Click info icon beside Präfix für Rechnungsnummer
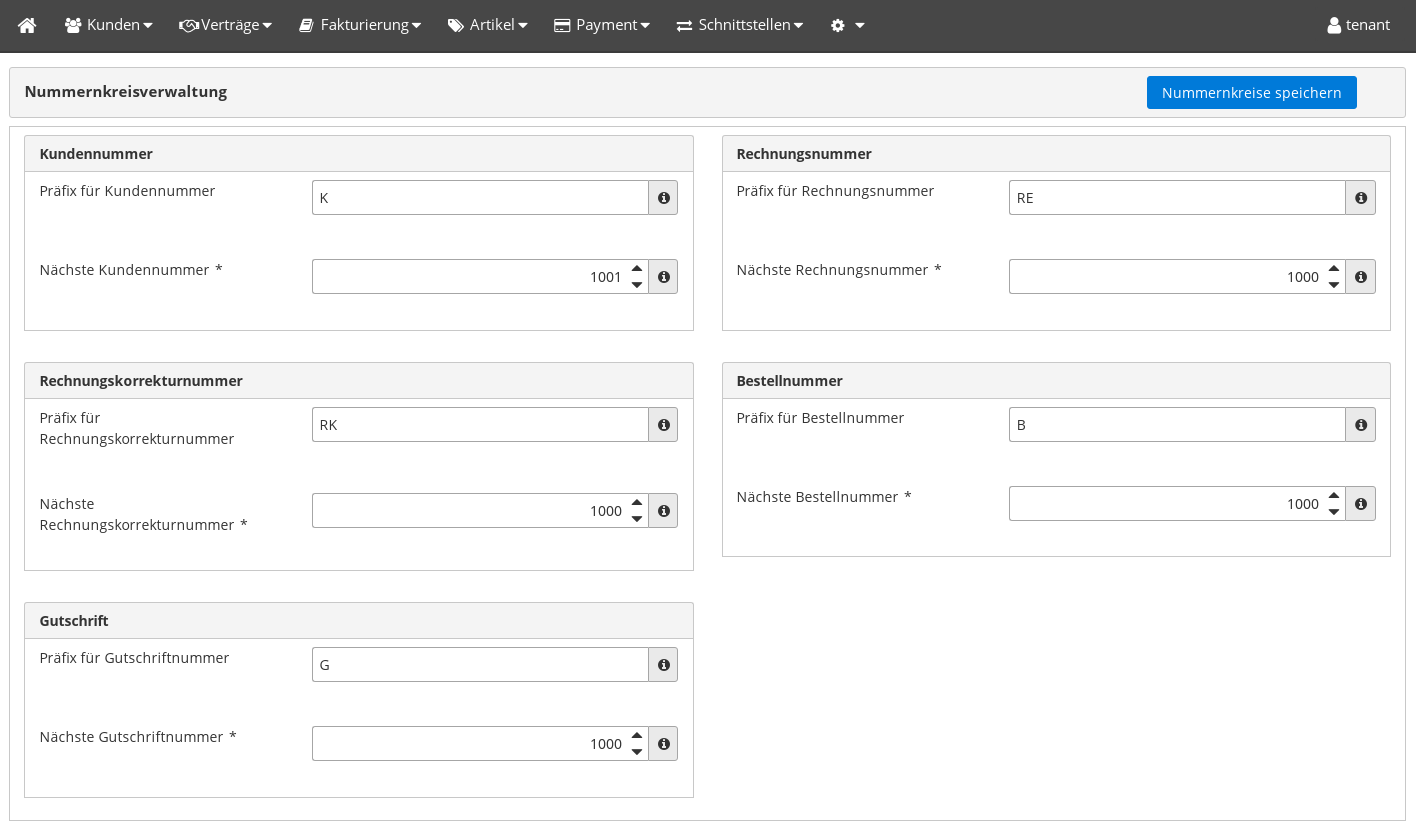The image size is (1416, 828). 1360,198
